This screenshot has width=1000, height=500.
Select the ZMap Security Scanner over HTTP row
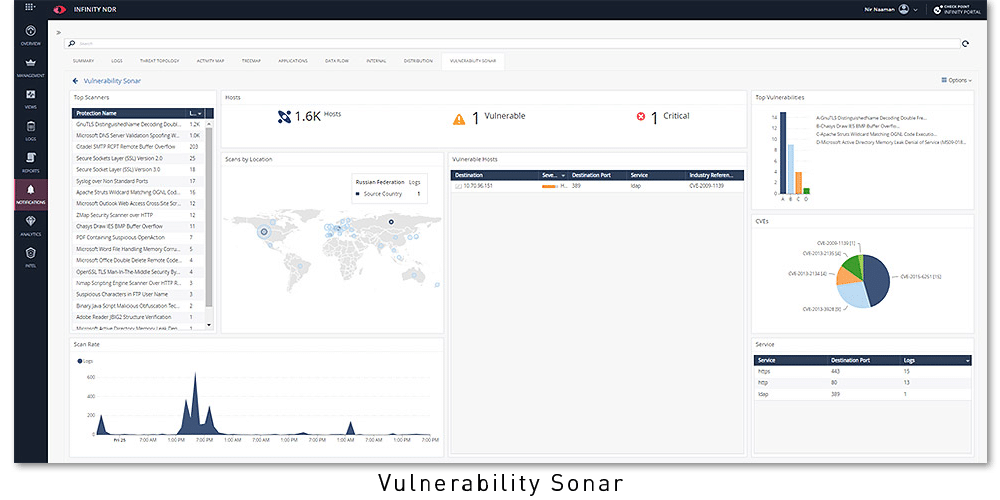click(x=138, y=215)
